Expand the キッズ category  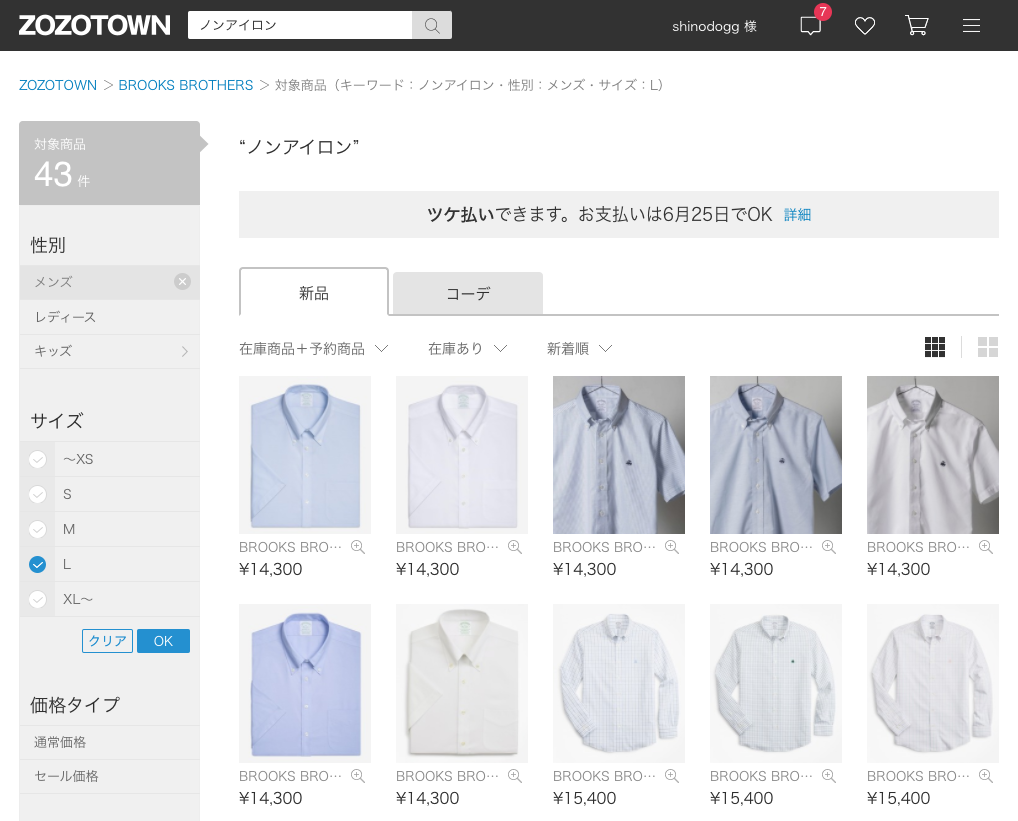(110, 351)
